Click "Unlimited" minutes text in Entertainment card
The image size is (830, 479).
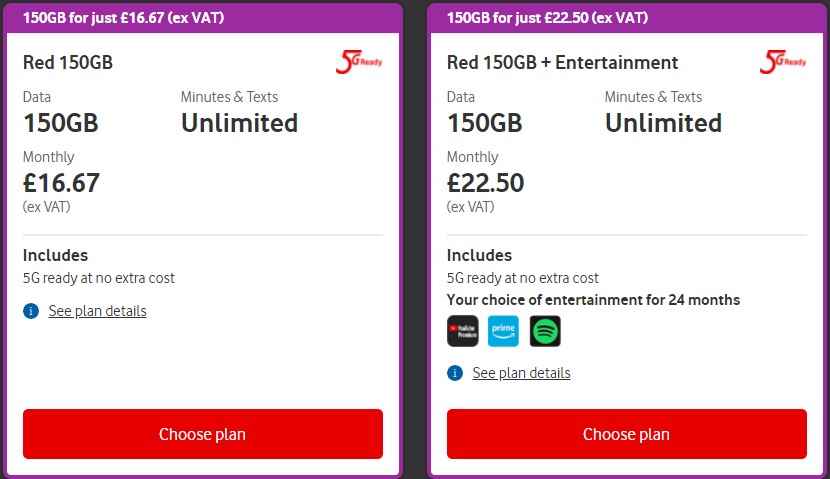pyautogui.click(x=663, y=123)
